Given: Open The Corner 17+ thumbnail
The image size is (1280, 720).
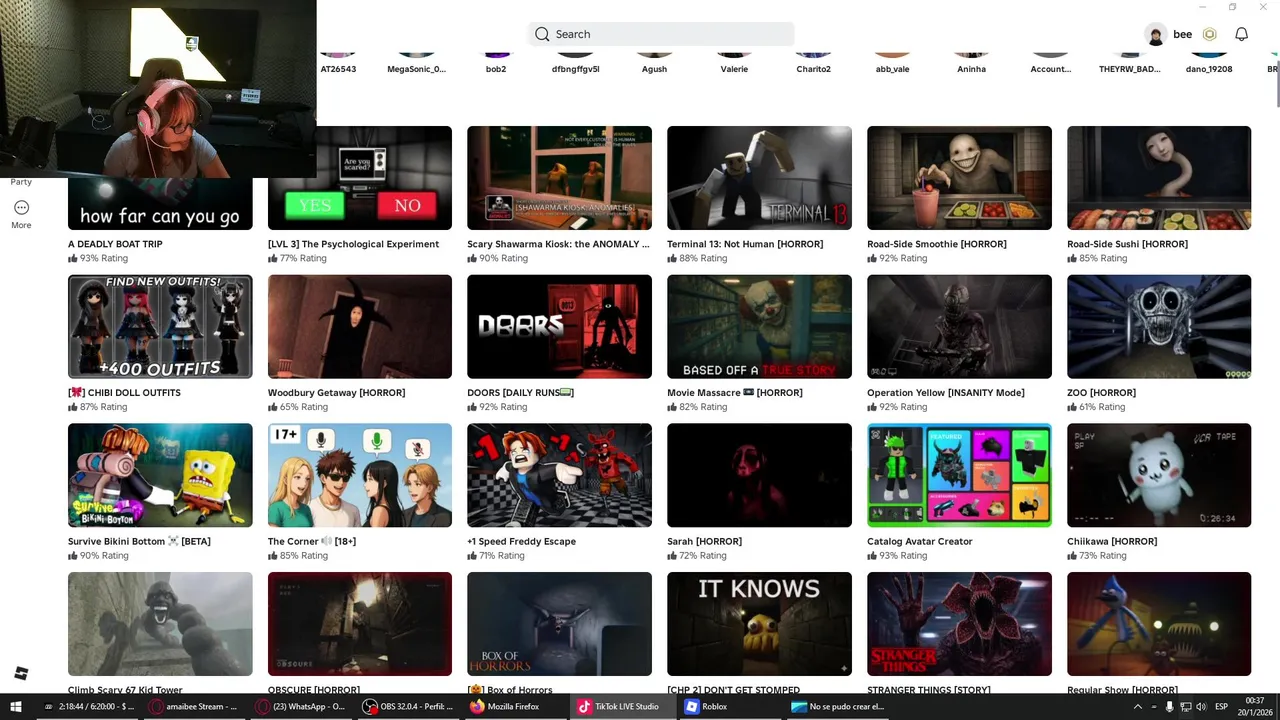Looking at the screenshot, I should [x=360, y=475].
